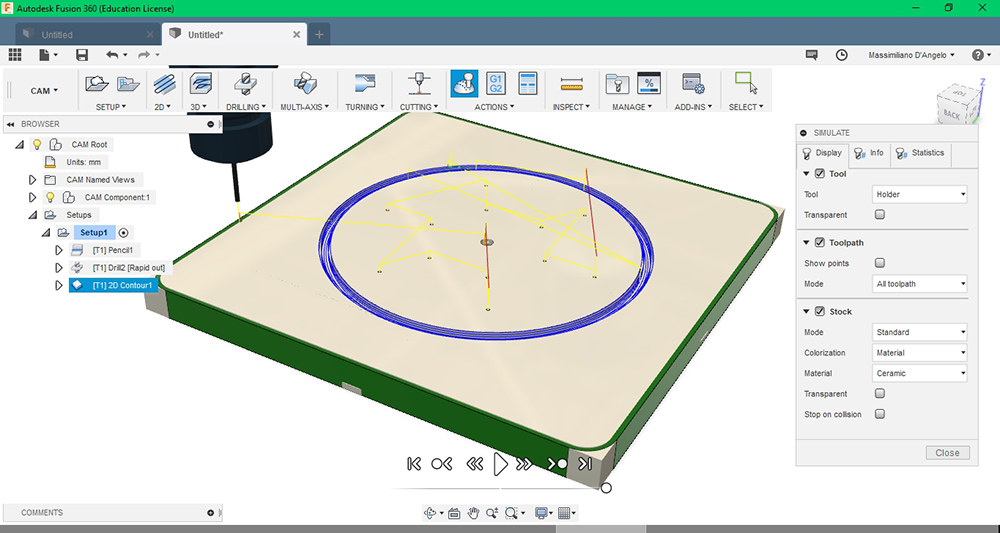1000x533 pixels.
Task: Collapse the Setups tree node
Action: tap(32, 215)
